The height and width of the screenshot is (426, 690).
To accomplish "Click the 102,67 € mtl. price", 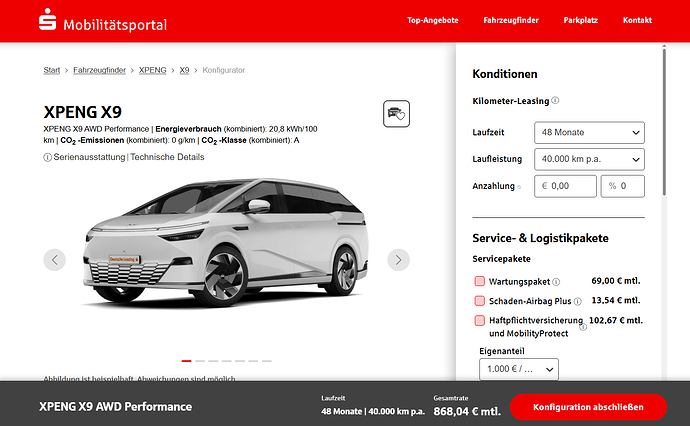I will (616, 320).
